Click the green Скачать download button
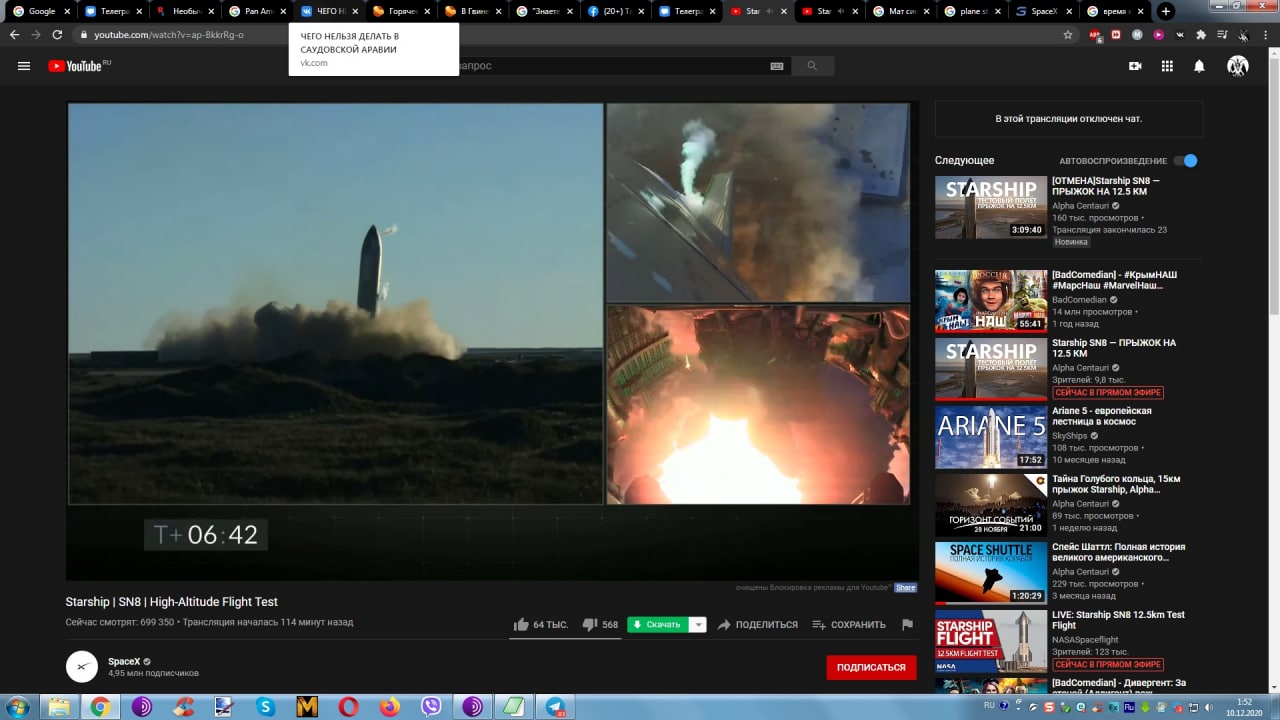This screenshot has height=720, width=1280. 658,625
